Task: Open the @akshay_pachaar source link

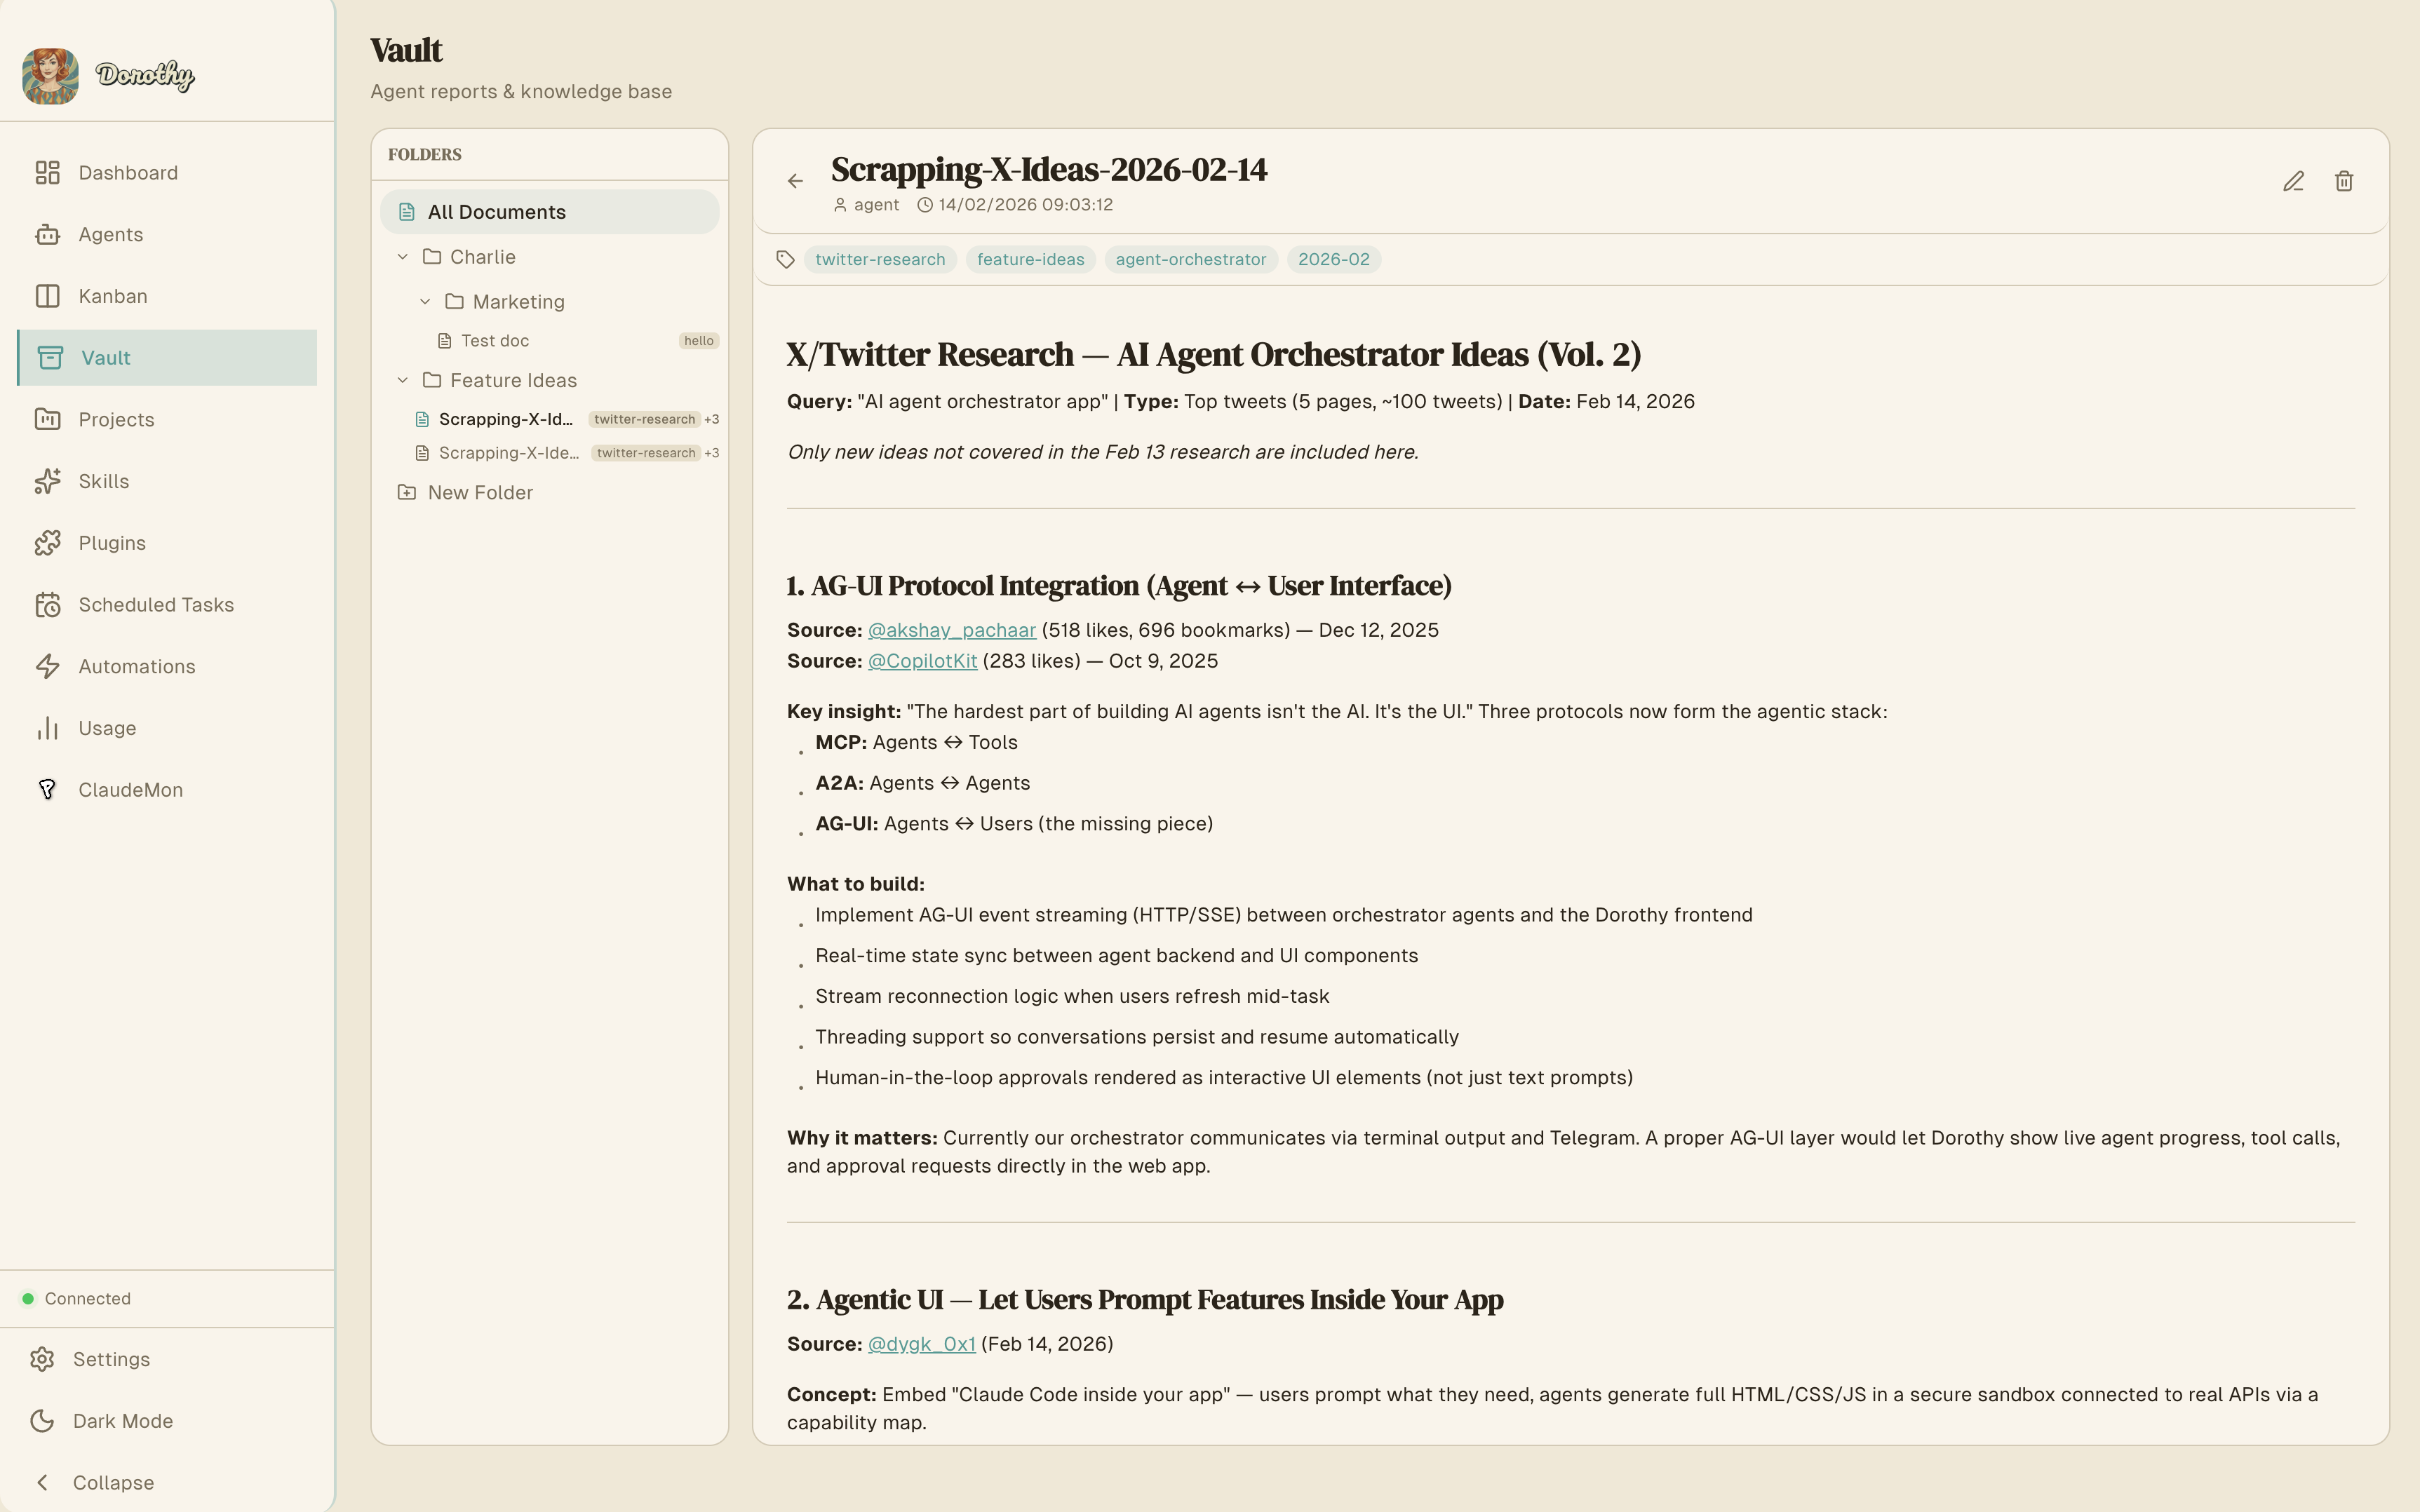Action: point(951,630)
